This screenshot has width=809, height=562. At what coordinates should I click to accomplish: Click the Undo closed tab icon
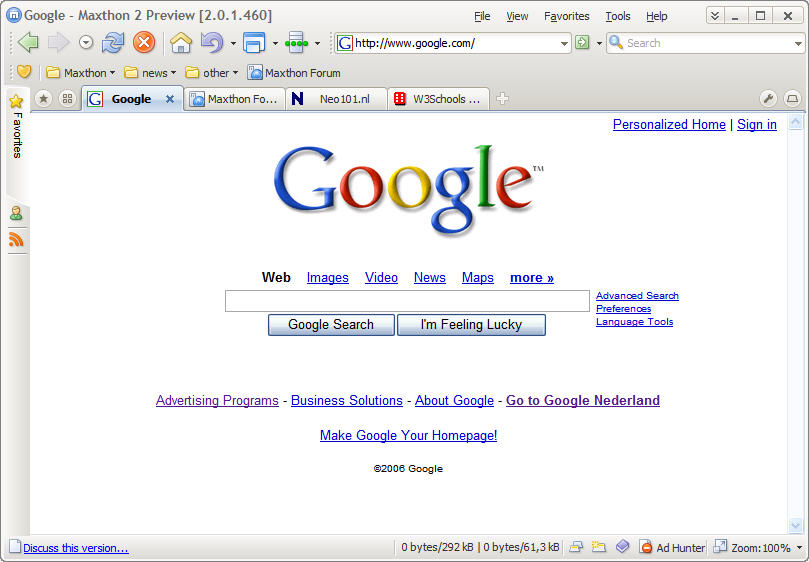coord(212,42)
